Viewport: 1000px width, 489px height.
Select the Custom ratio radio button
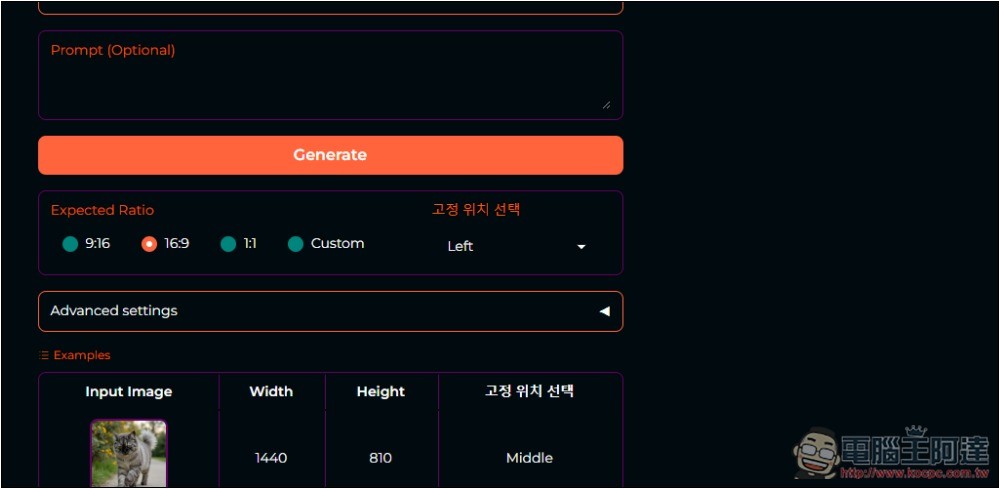[295, 244]
